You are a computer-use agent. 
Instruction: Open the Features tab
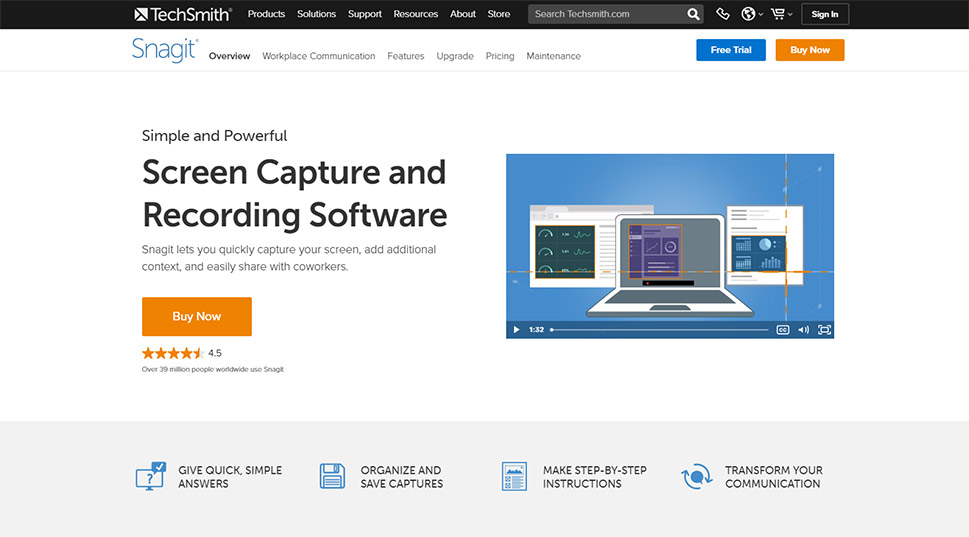pos(406,56)
